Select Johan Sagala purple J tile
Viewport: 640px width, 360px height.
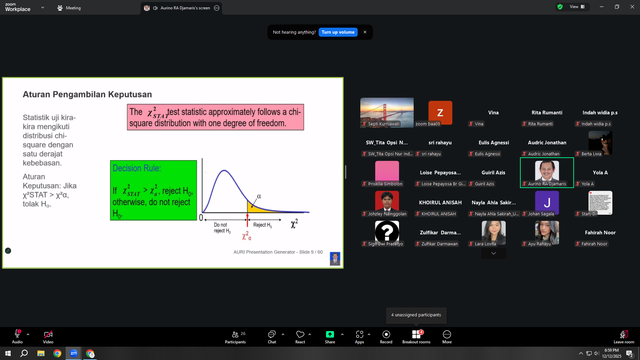(547, 203)
